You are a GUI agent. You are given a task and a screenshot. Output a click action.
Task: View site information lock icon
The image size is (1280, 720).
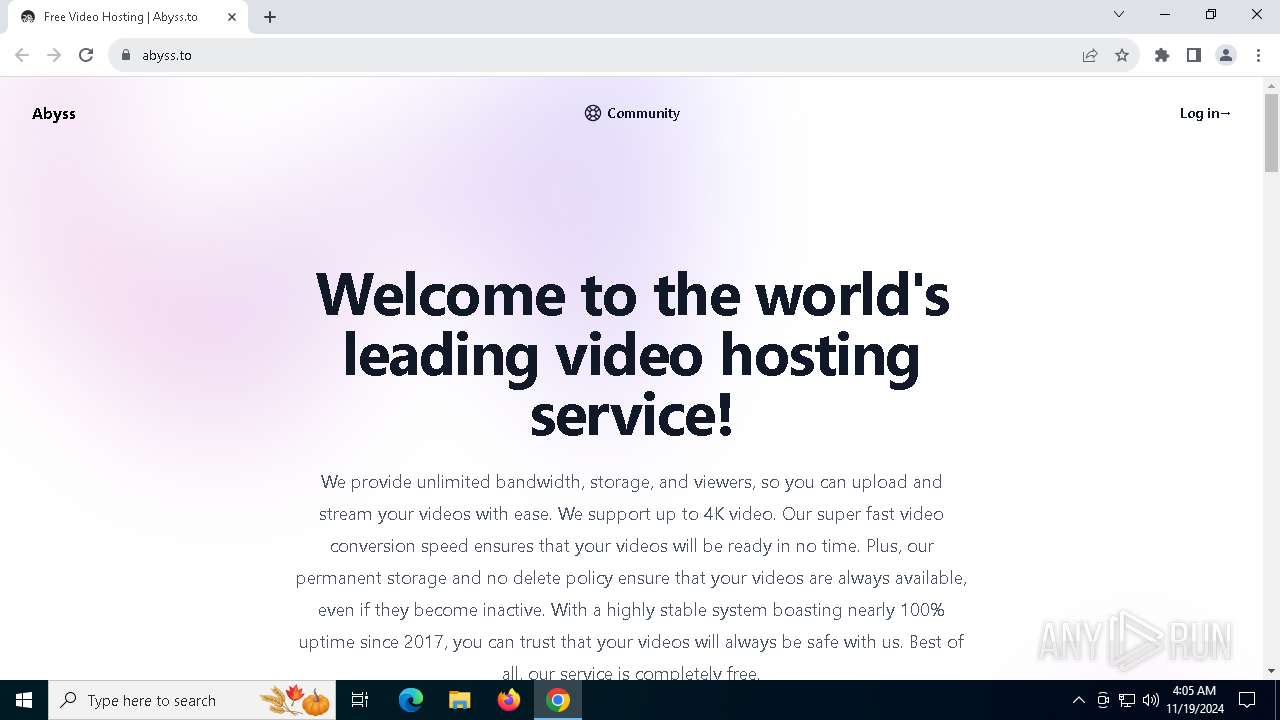tap(126, 55)
